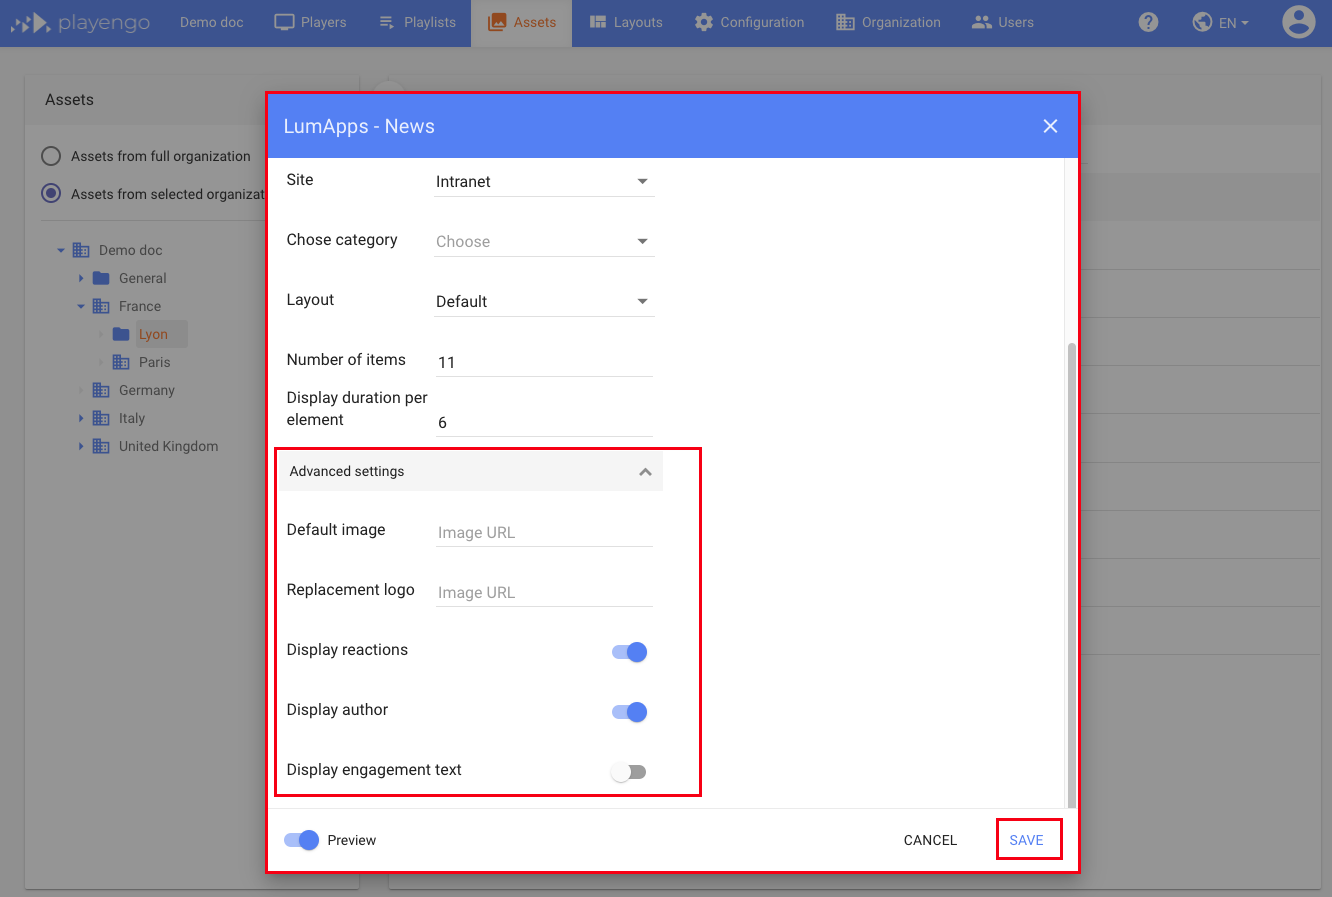Open the Organization tab
The image size is (1332, 897).
coord(888,22)
